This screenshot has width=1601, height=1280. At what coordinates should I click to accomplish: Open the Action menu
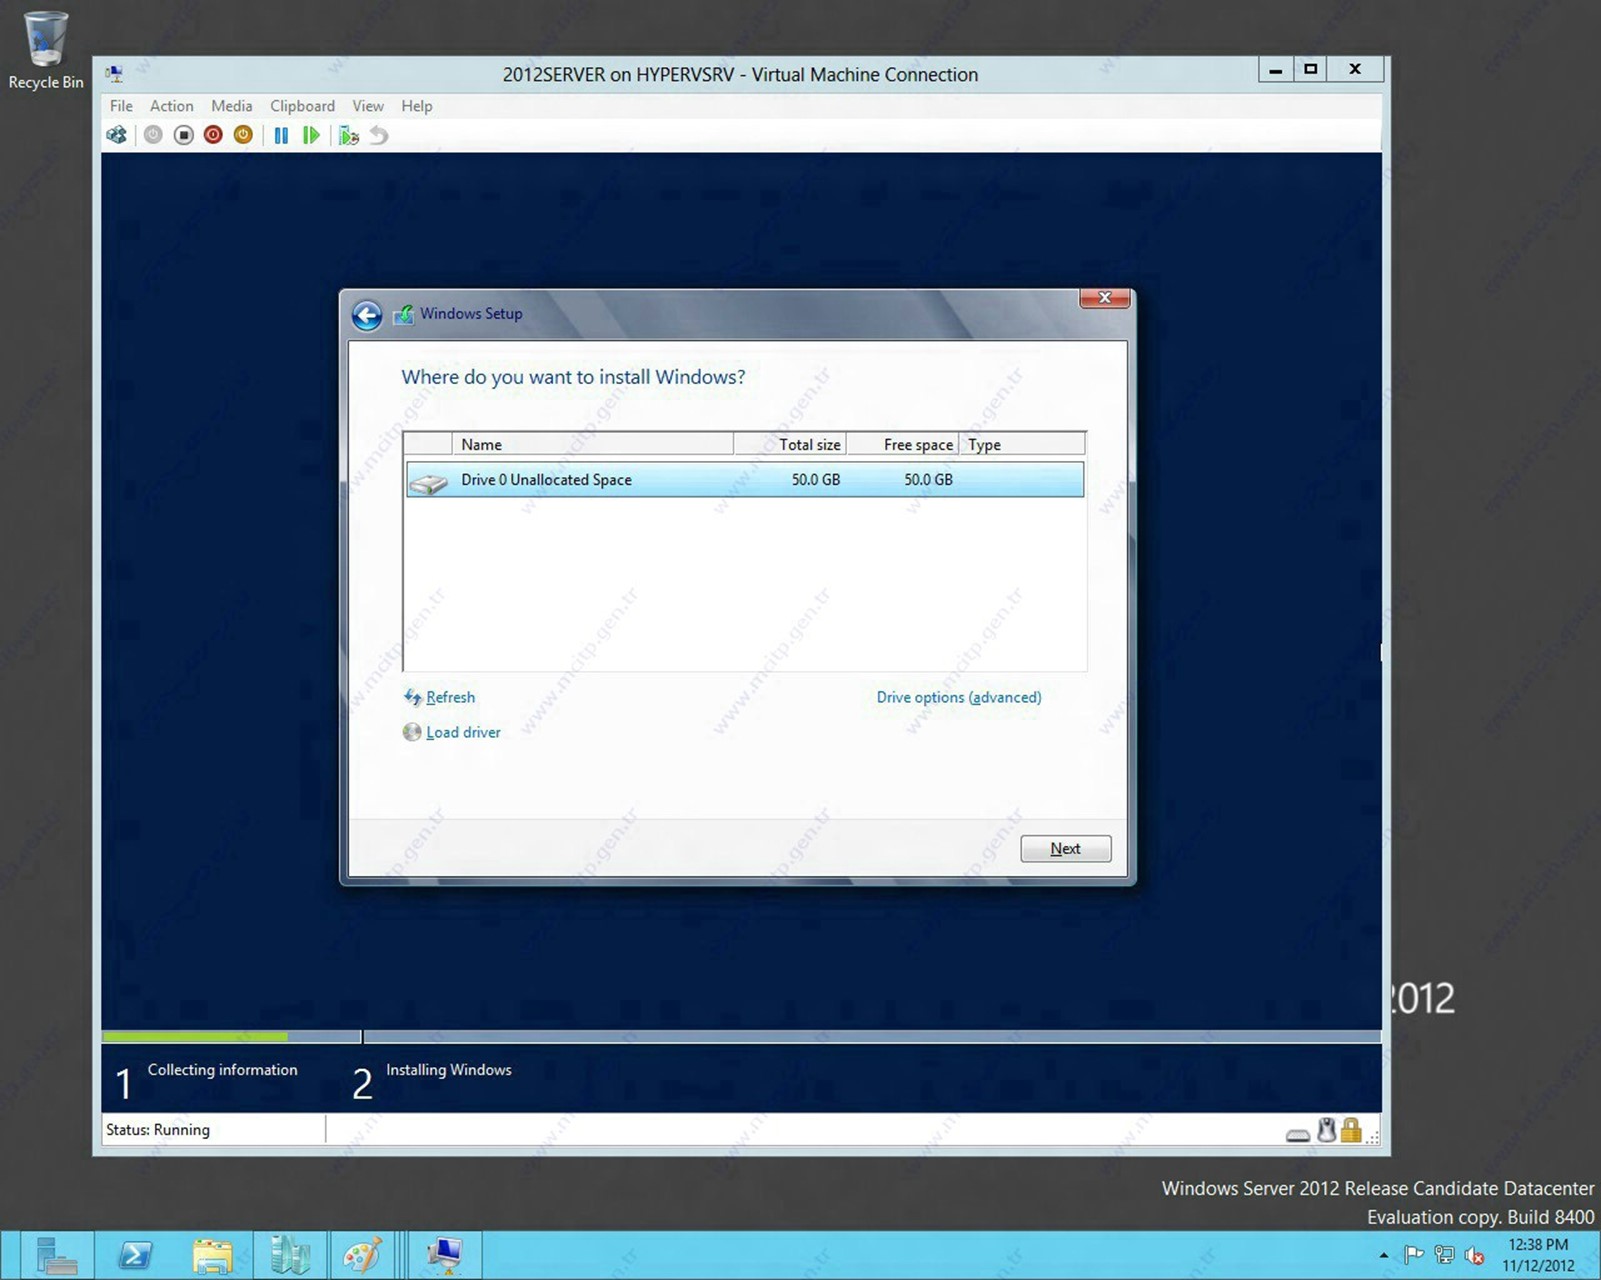click(x=171, y=106)
